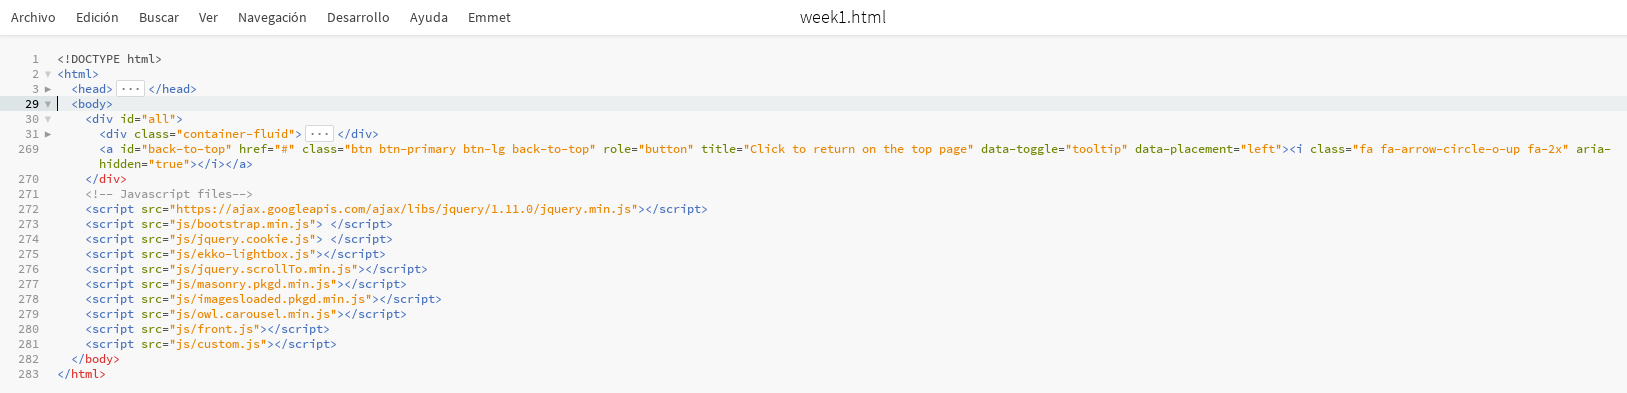Click the week1.html title text

(x=843, y=17)
